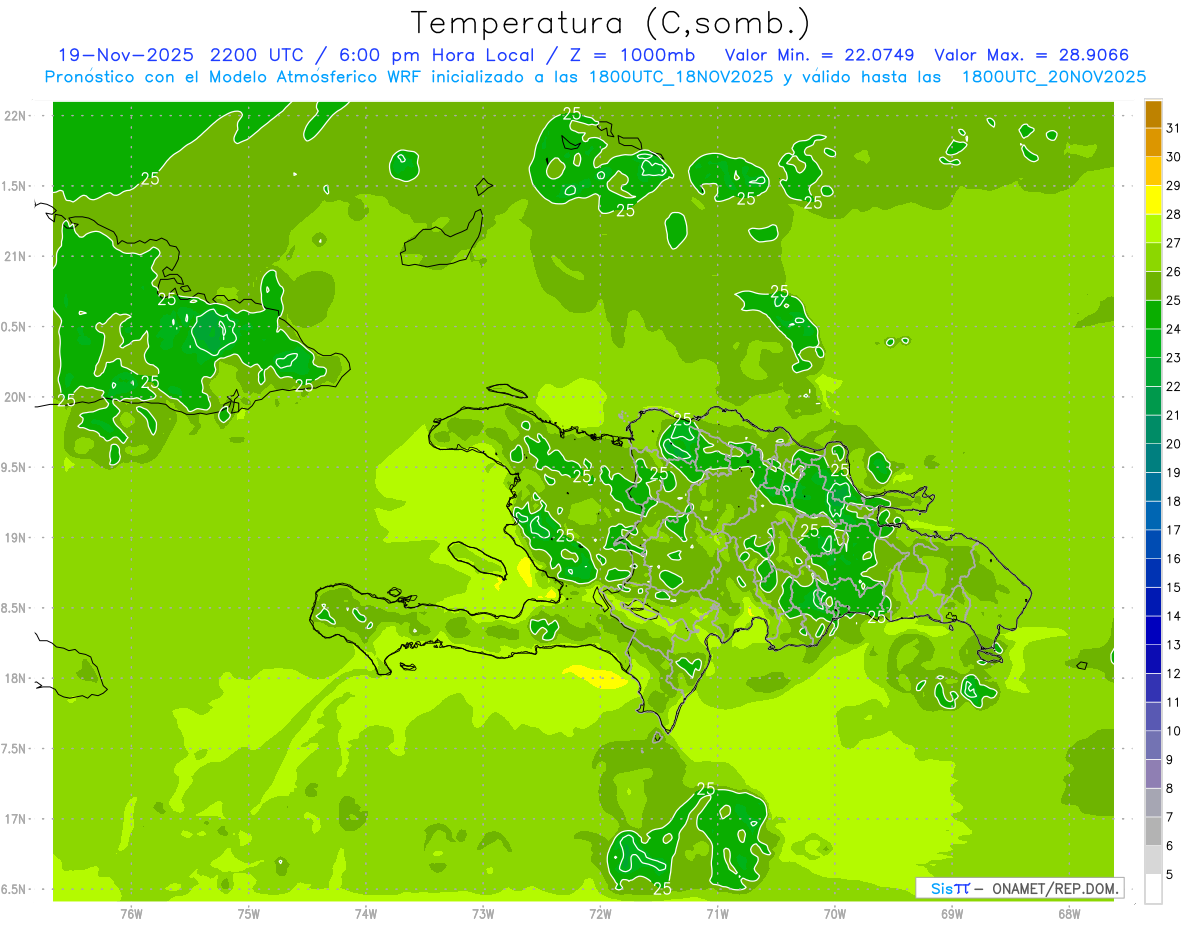This screenshot has height=927, width=1200.
Task: Click the 68W longitude axis label
Action: [1069, 913]
